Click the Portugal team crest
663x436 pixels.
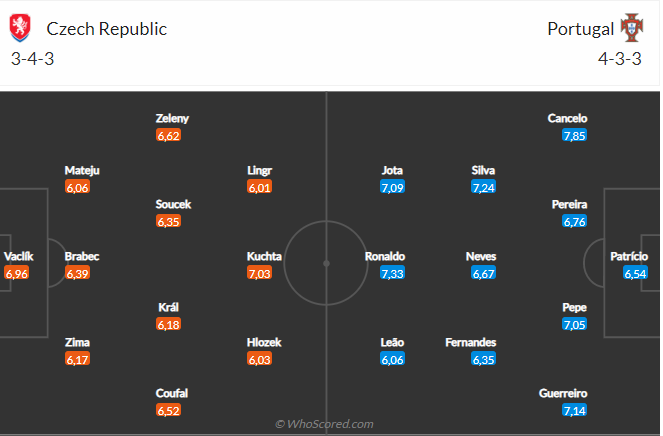coord(632,28)
